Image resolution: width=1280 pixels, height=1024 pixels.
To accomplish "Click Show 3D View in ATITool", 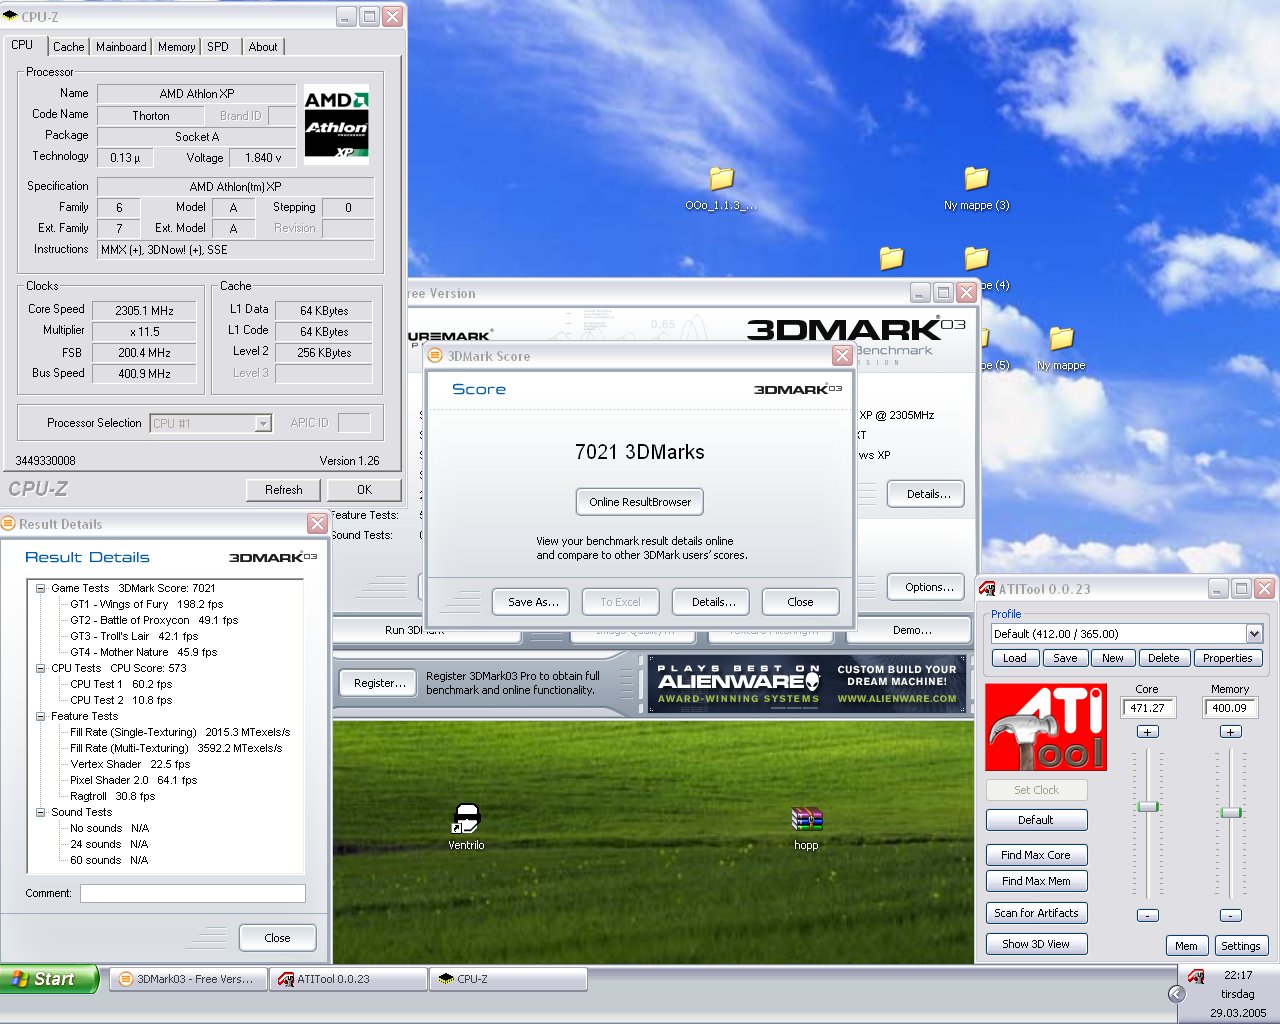I will click(x=1036, y=944).
